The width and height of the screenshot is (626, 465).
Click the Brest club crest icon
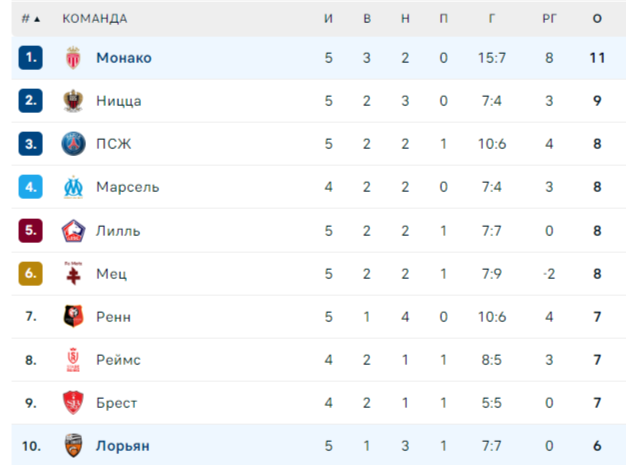pyautogui.click(x=73, y=403)
